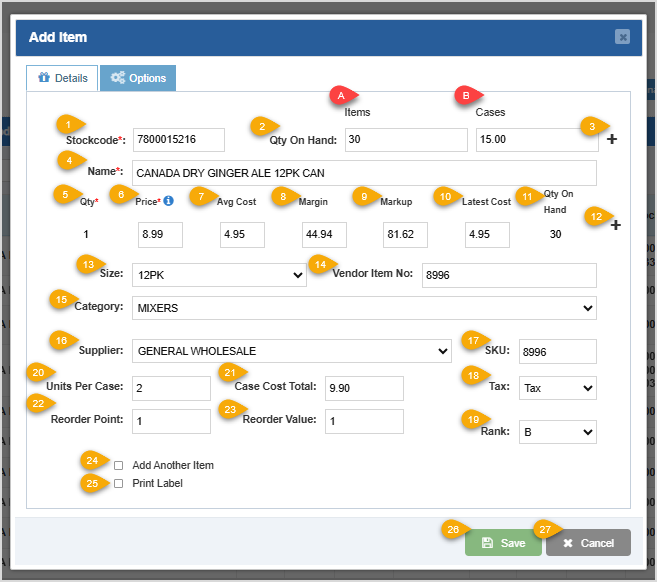Screen dimensions: 657x582
Task: Click the Add Another Item label text
Action: pyautogui.click(x=173, y=465)
